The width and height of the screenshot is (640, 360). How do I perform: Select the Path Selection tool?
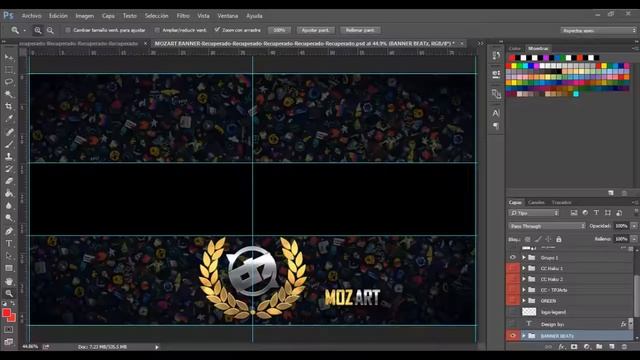9,256
